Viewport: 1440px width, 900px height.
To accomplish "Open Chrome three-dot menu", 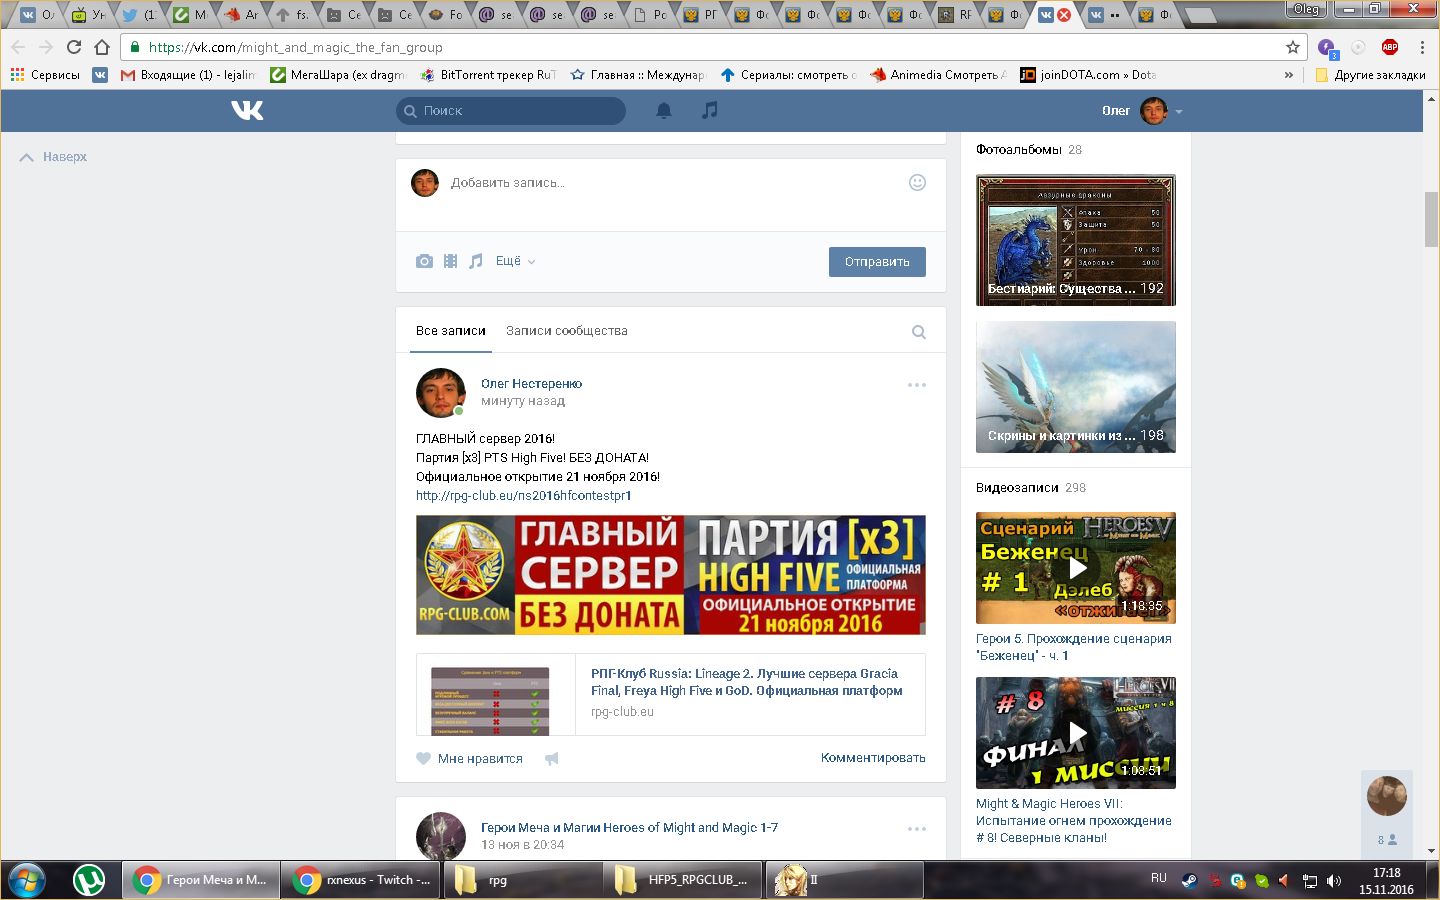I will click(x=1422, y=47).
